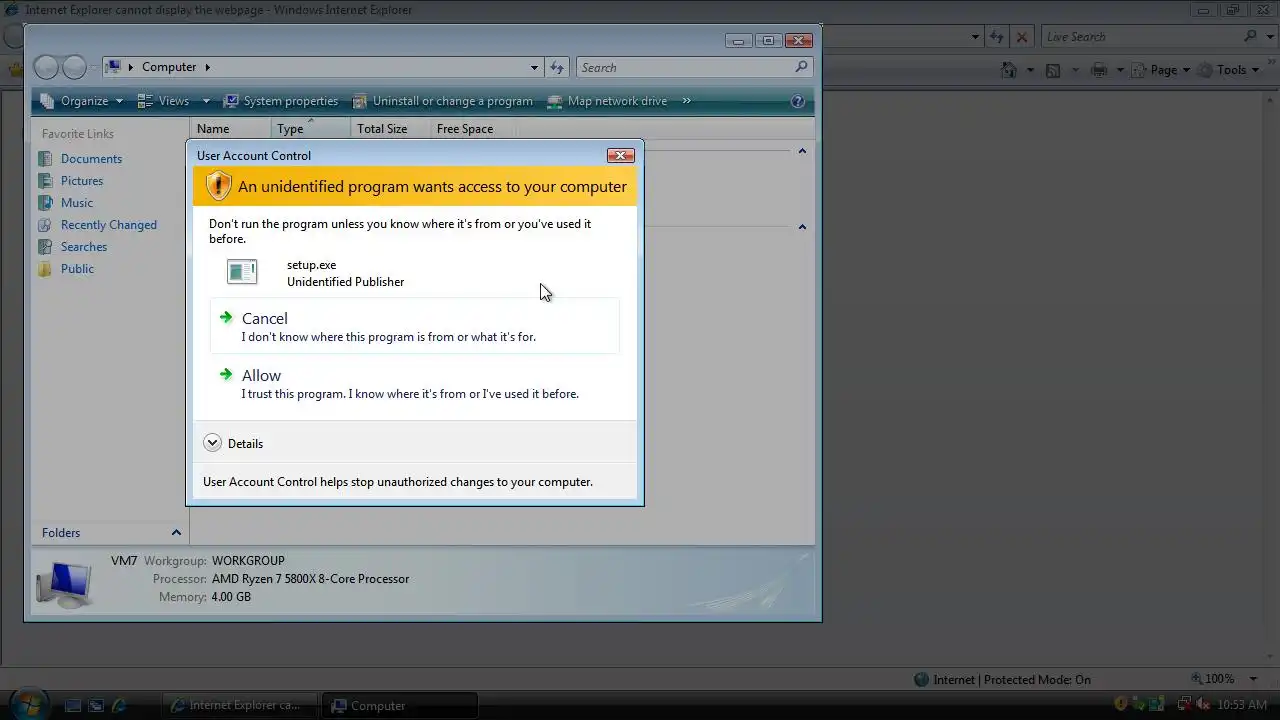The image size is (1280, 720).
Task: Click the computer icon in the address bar
Action: click(114, 67)
